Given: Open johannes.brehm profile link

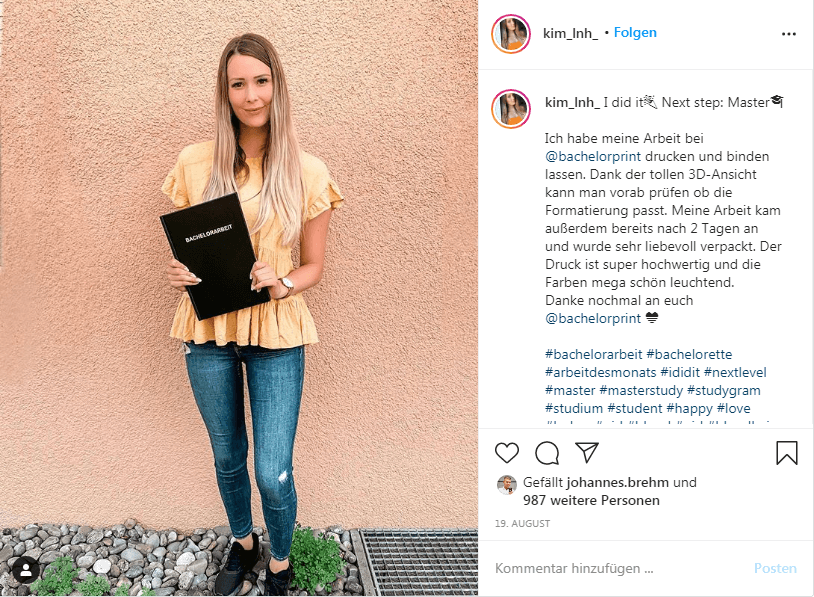Looking at the screenshot, I should click(x=617, y=482).
